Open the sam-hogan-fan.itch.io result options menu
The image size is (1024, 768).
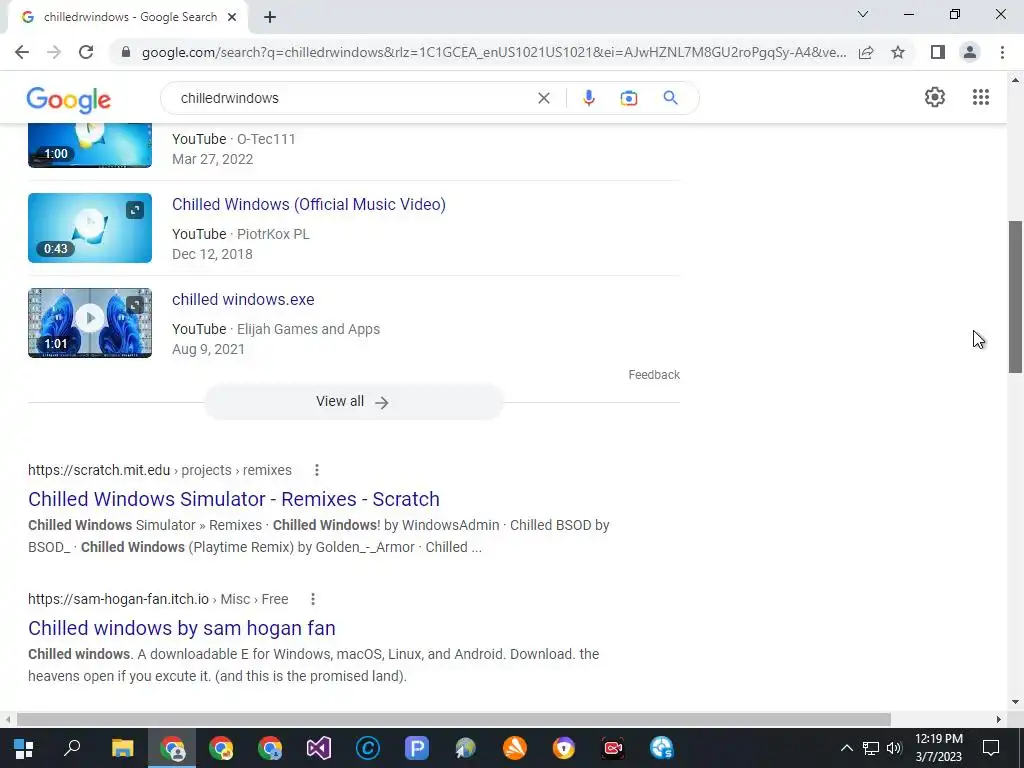[313, 599]
